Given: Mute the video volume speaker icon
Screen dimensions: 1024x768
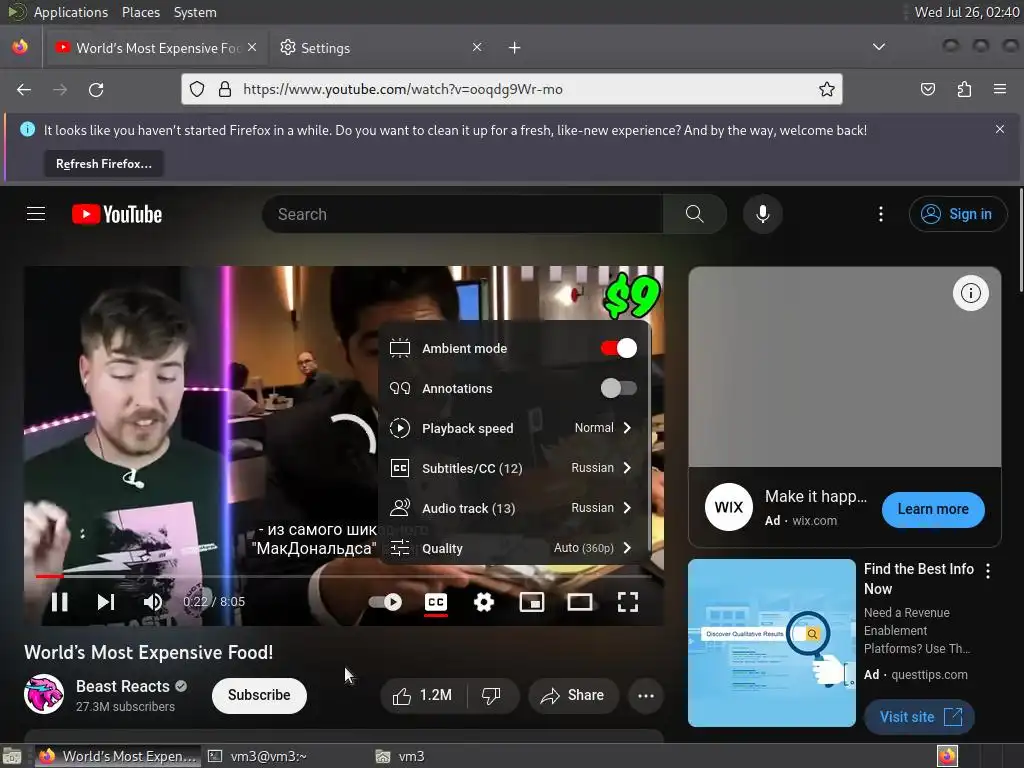Looking at the screenshot, I should pos(152,601).
